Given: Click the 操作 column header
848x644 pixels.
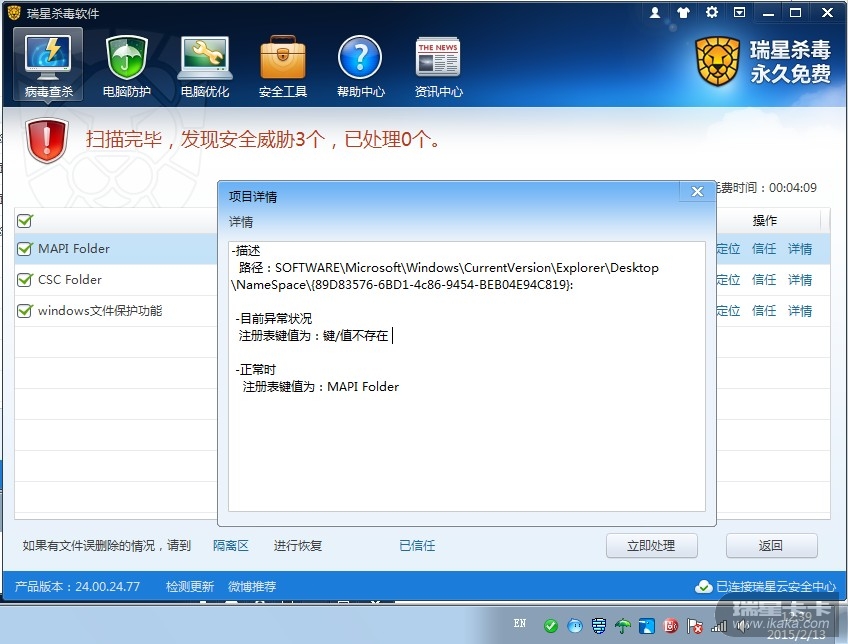Looking at the screenshot, I should tap(765, 220).
